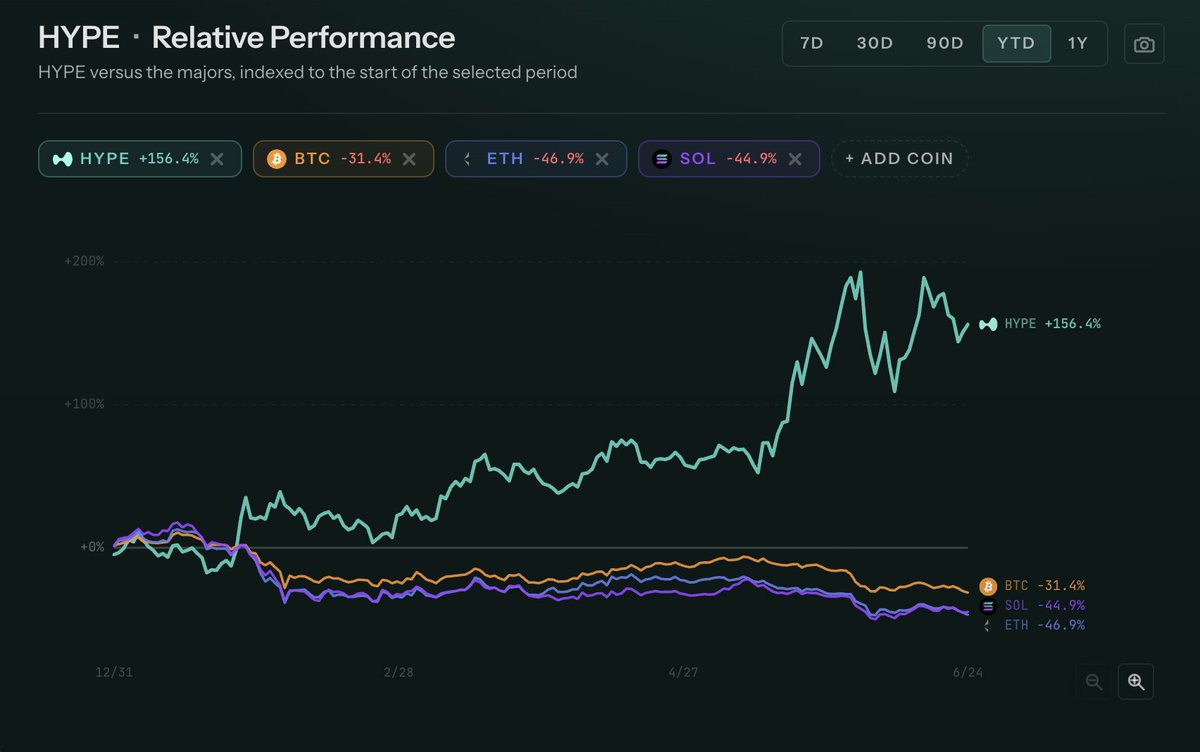Remove the BTC coin chip

coord(409,158)
